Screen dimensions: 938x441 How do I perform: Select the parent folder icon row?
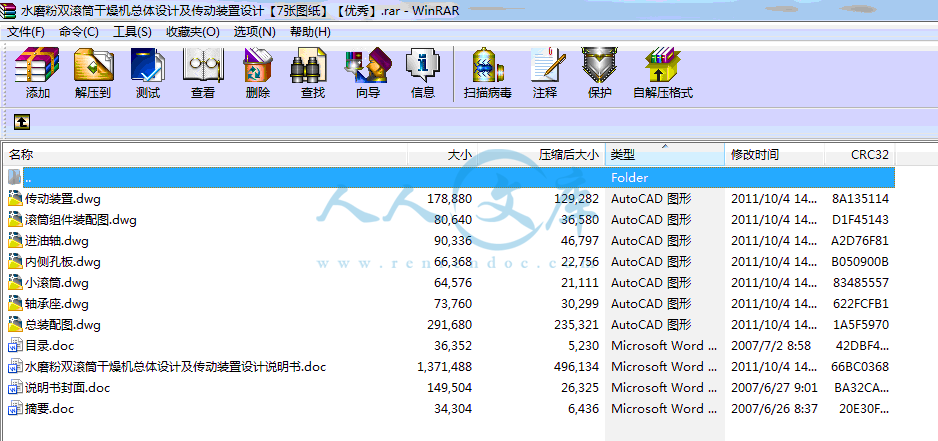point(16,177)
